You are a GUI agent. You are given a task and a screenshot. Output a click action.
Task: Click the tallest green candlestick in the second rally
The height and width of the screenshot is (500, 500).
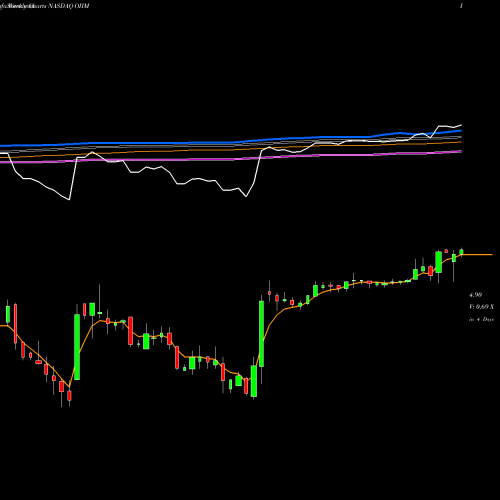coord(262,334)
